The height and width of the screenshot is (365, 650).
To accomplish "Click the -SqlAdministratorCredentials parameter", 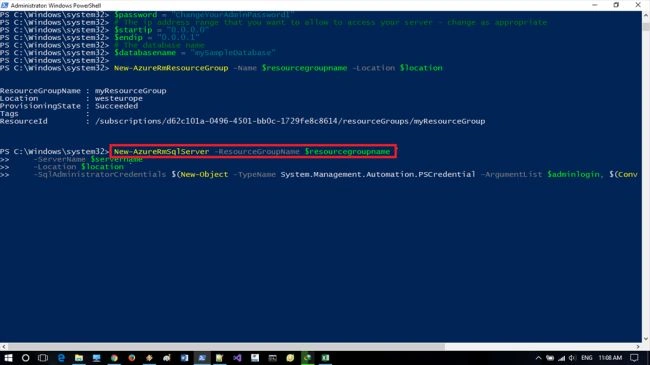I will tap(99, 174).
